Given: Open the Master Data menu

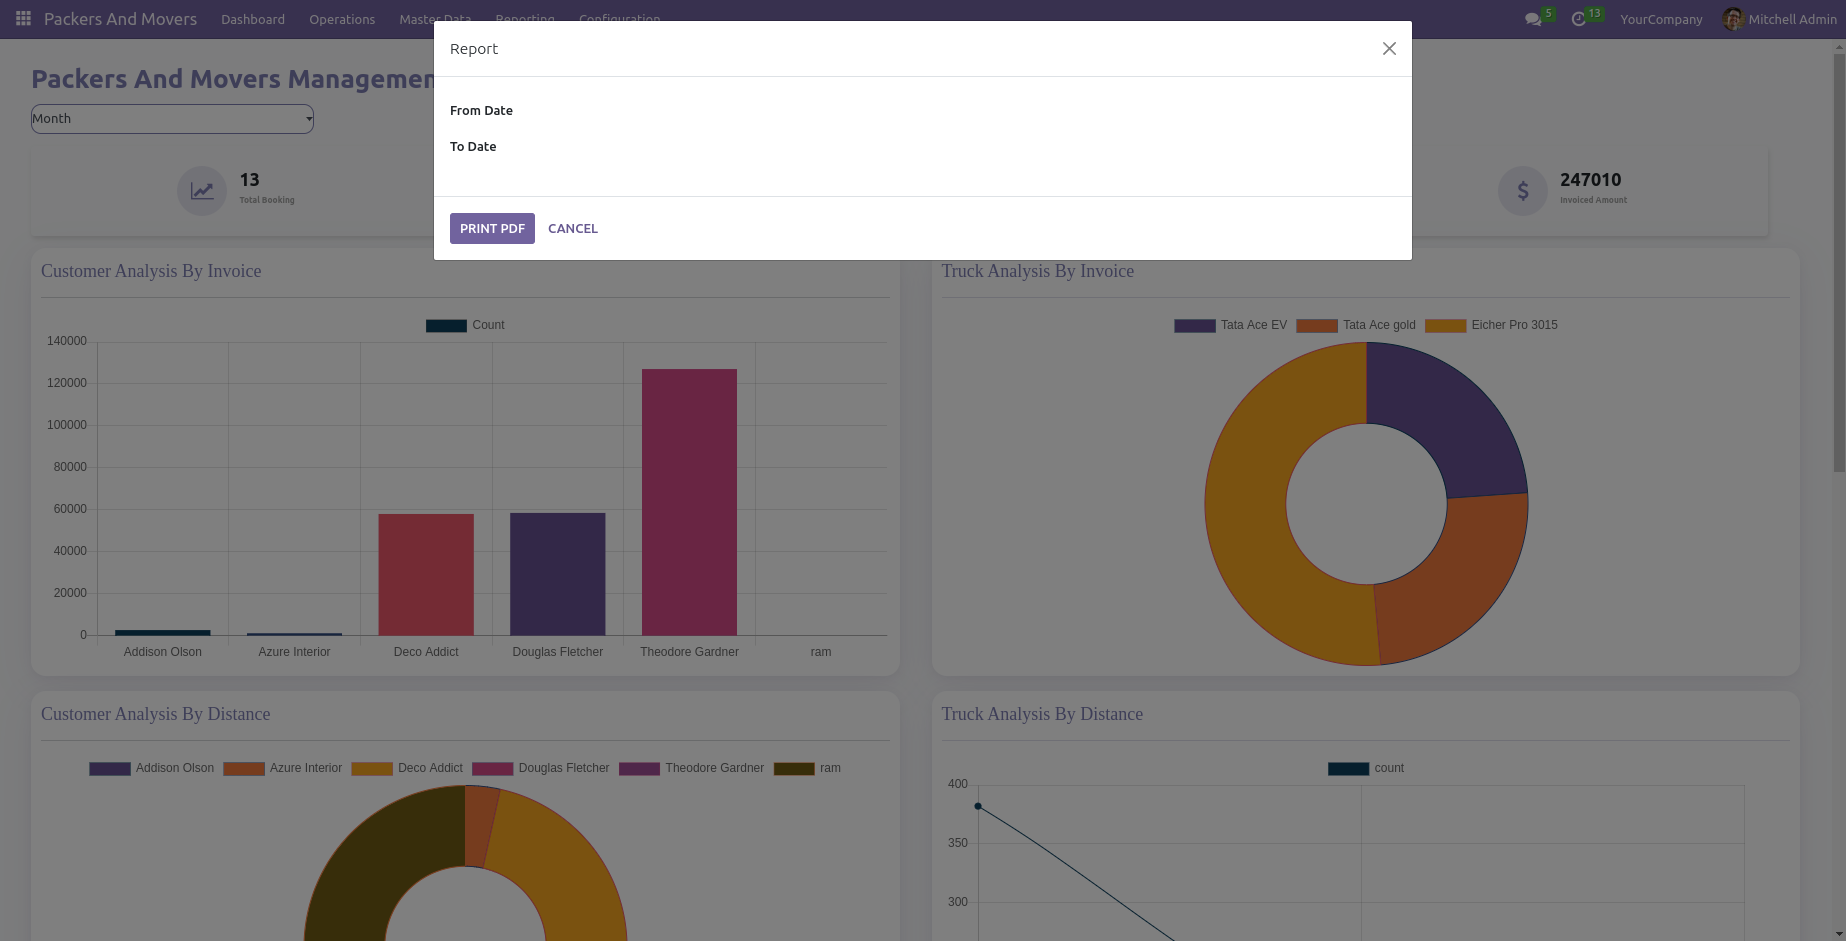Looking at the screenshot, I should (x=435, y=19).
